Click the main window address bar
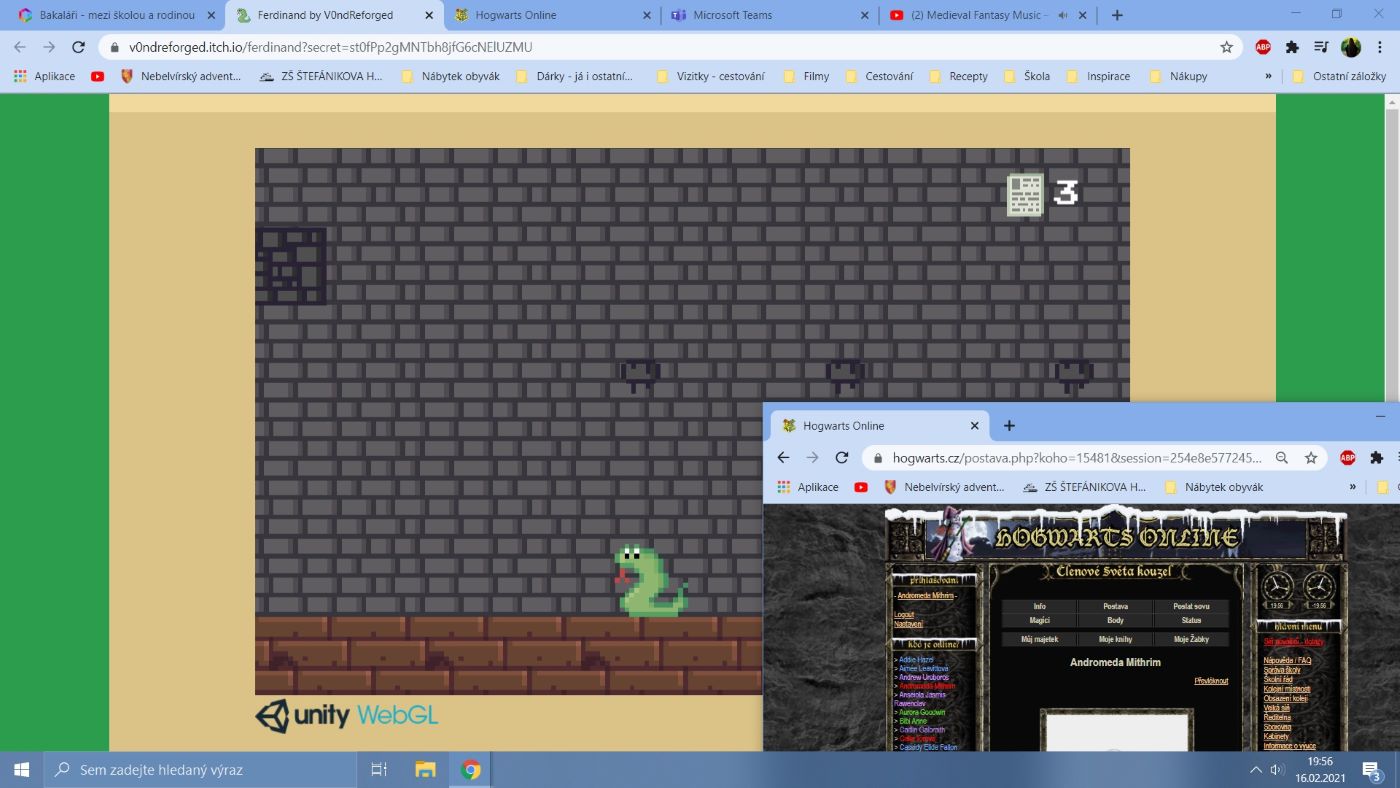 (x=670, y=47)
